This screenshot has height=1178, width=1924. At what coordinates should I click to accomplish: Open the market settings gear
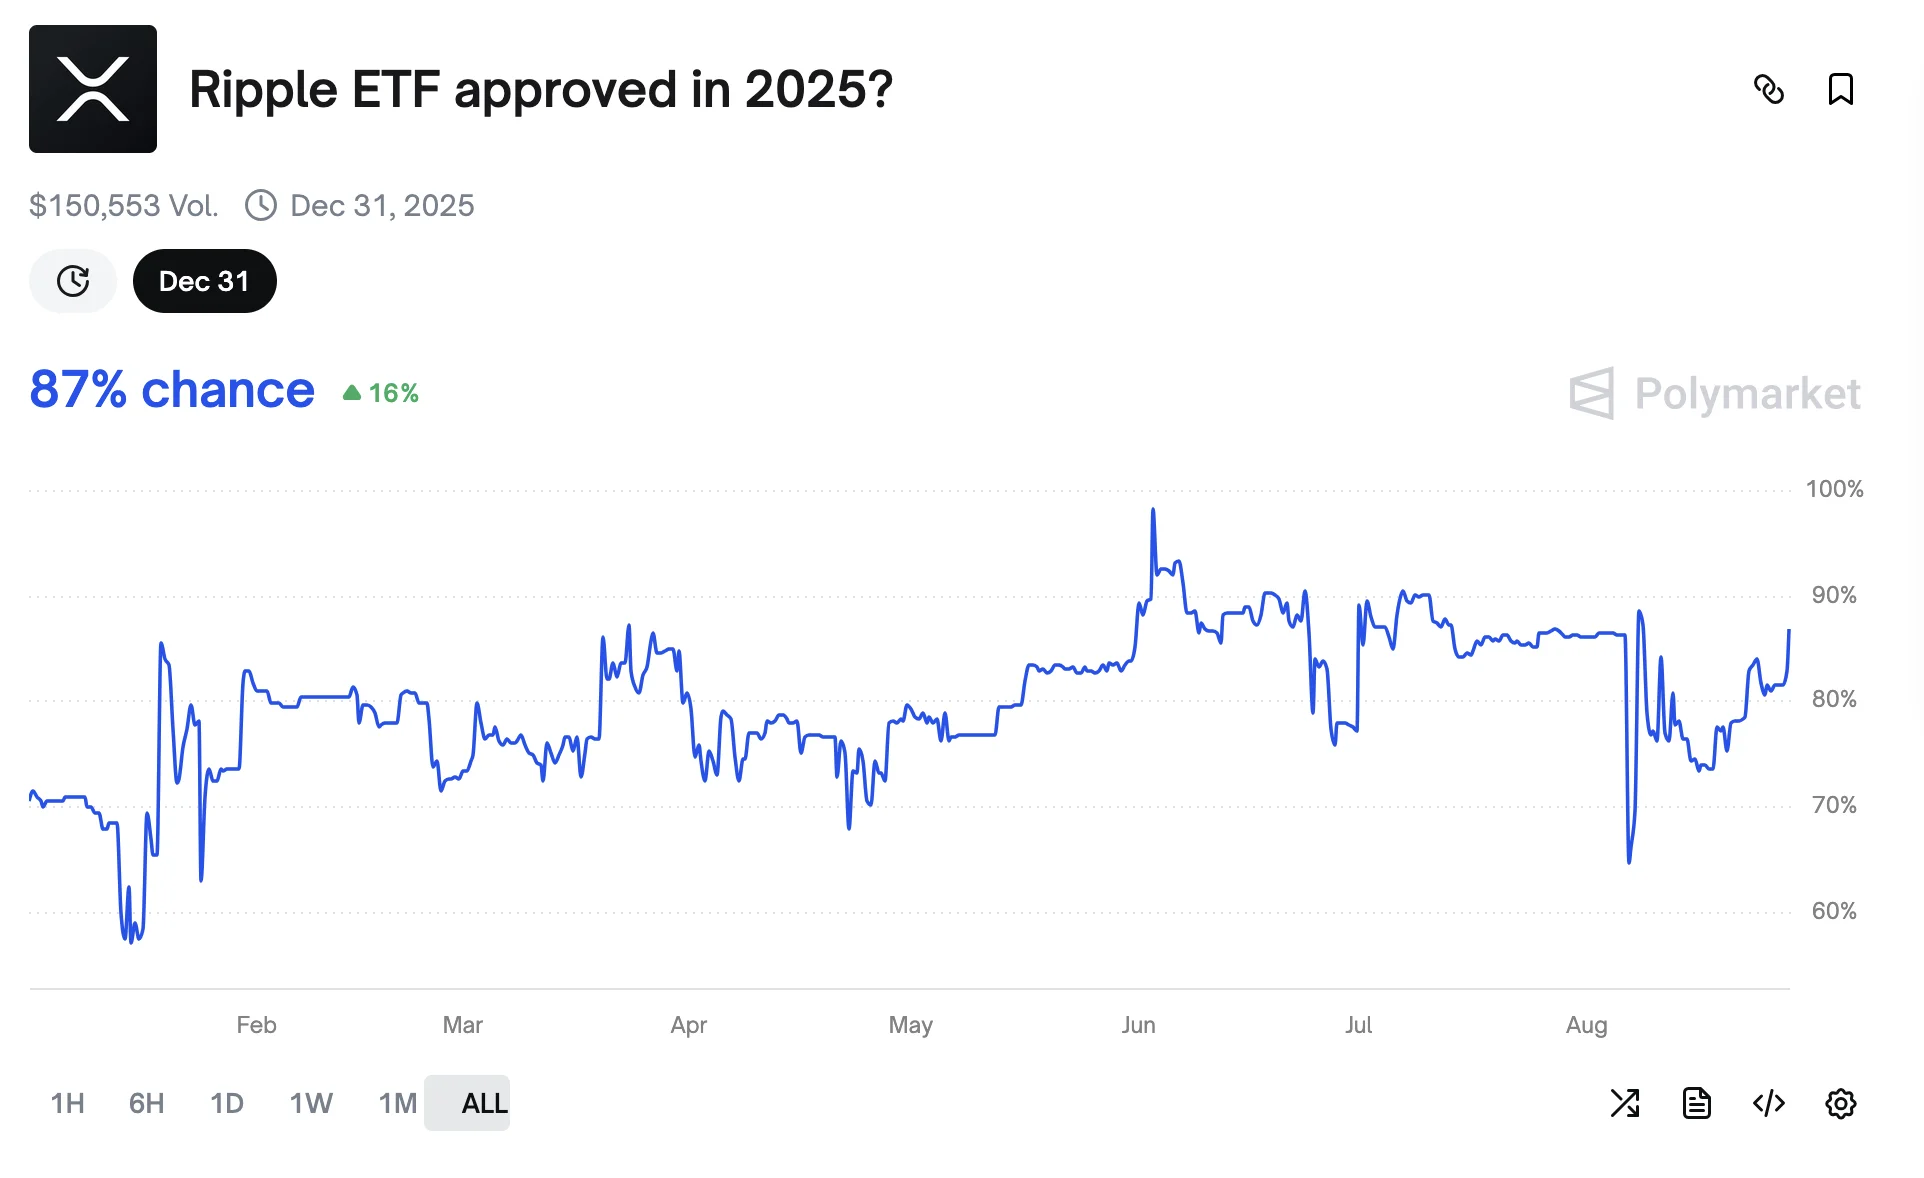coord(1840,1103)
